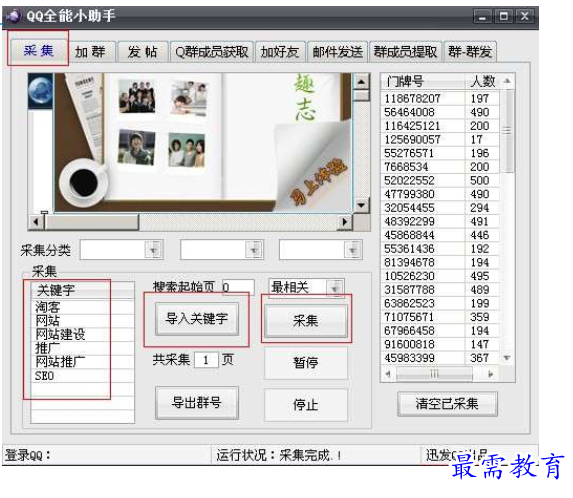
Task: Click group list horizontal scroll-right arrow
Action: (490, 374)
